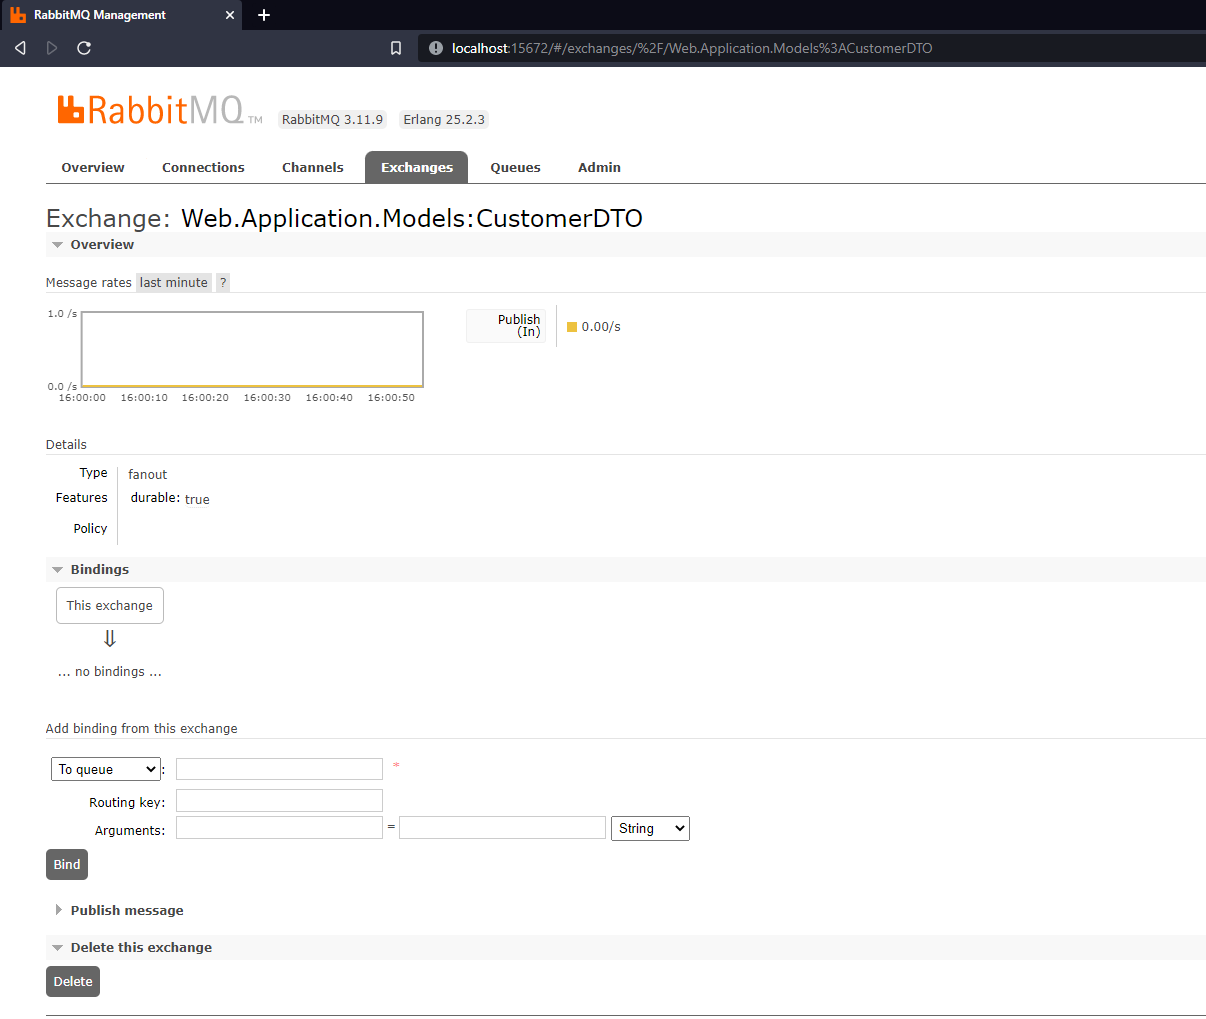Screen dimensions: 1206x1019
Task: Focus the destination queue name field
Action: (279, 769)
